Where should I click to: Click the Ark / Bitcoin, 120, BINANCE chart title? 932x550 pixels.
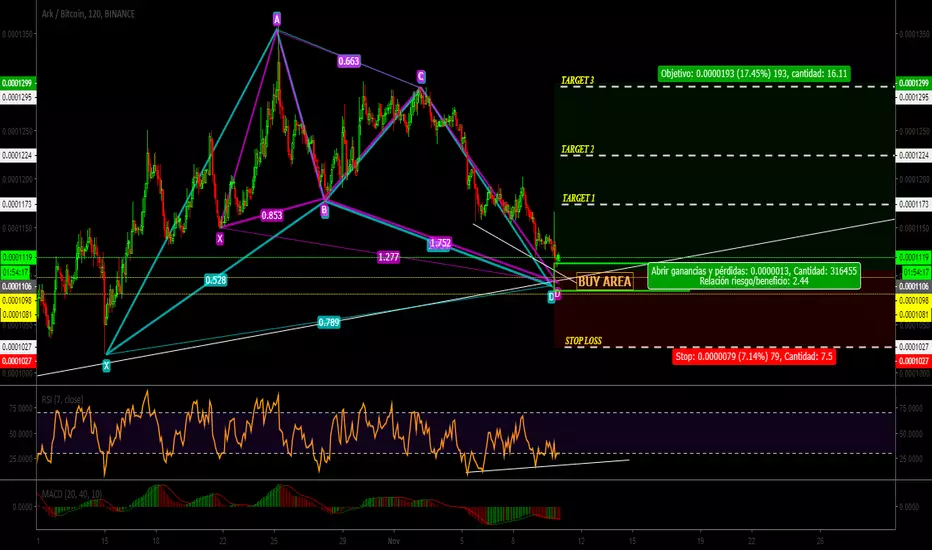(88, 14)
